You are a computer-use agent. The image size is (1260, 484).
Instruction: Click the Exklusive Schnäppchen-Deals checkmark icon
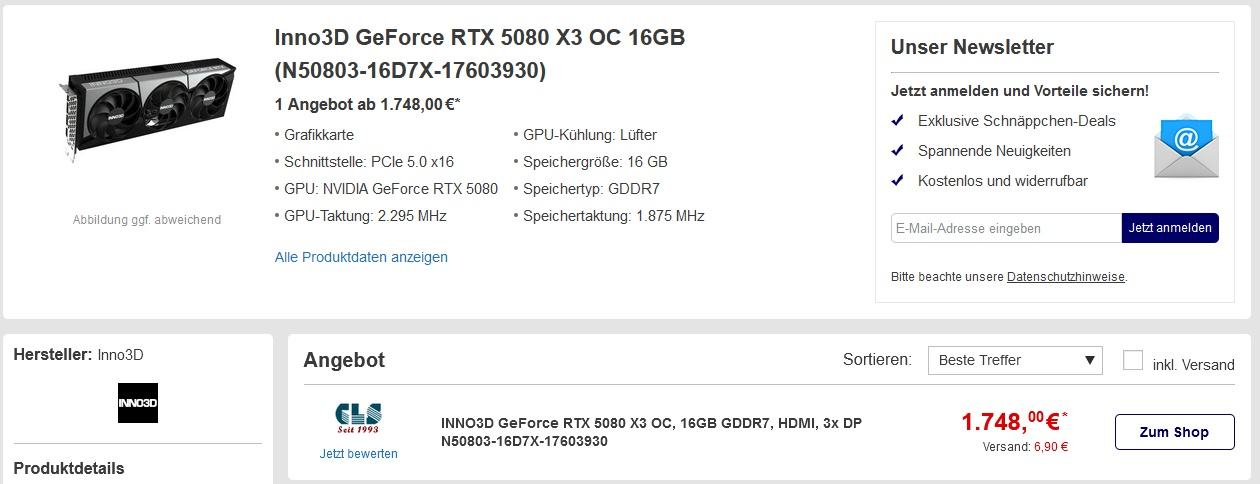pos(898,121)
